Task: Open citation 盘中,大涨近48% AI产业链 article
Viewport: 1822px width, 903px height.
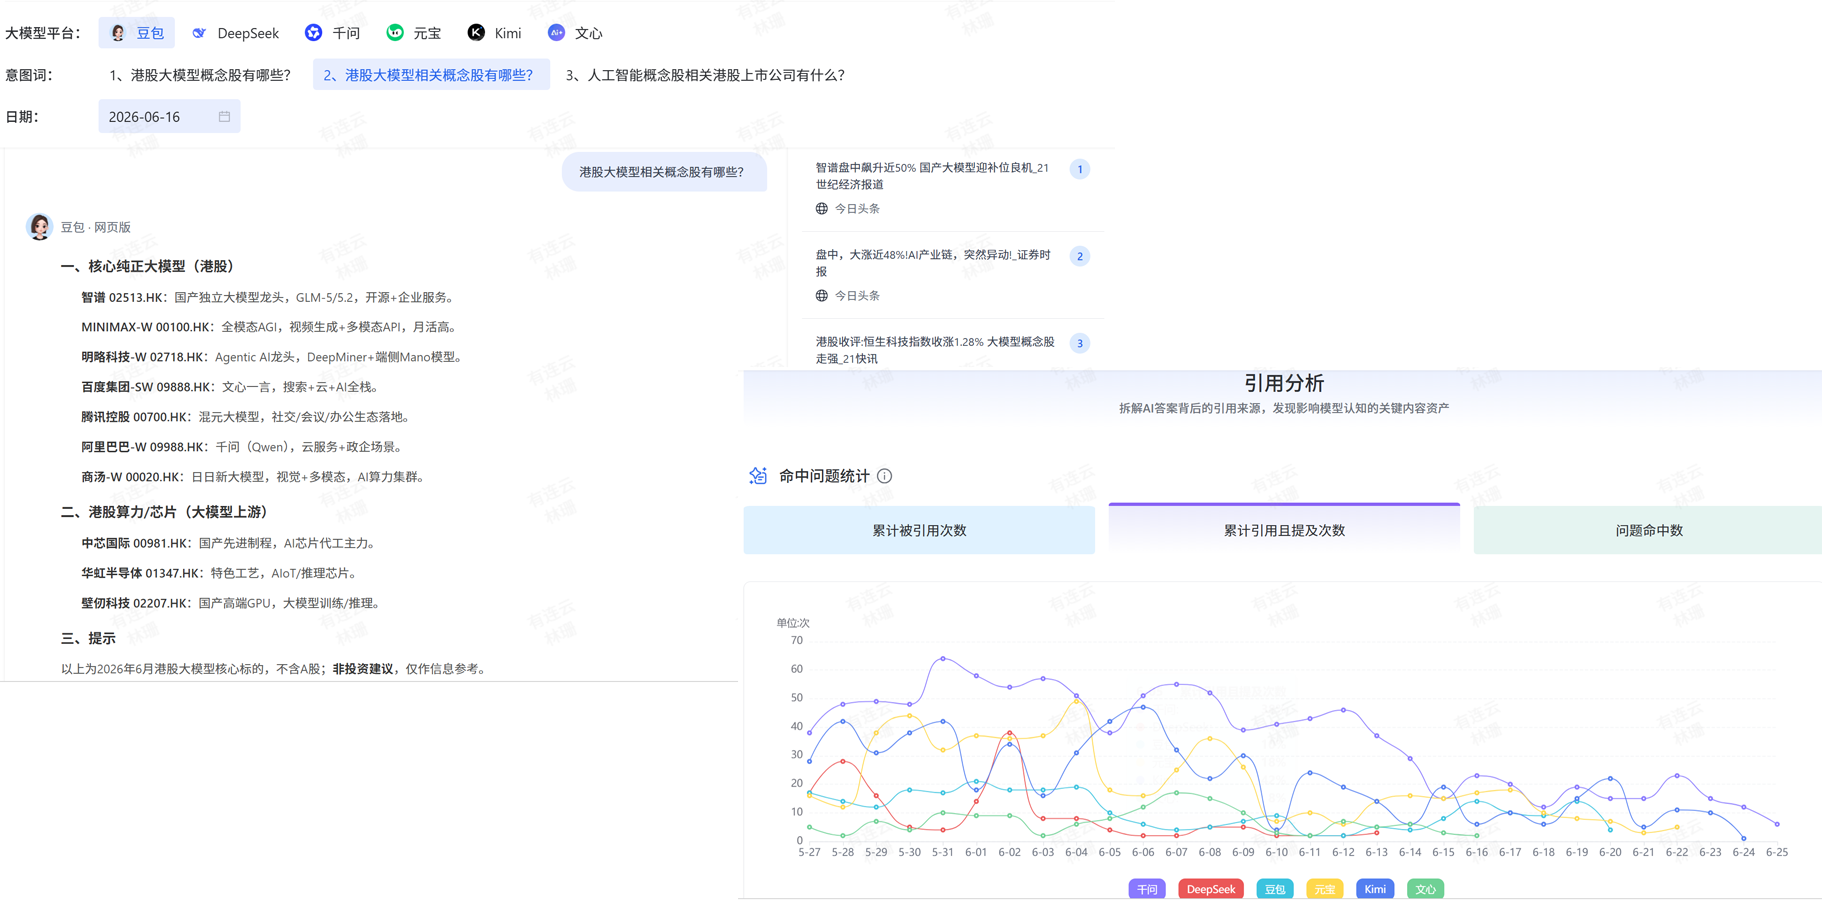Action: click(933, 263)
